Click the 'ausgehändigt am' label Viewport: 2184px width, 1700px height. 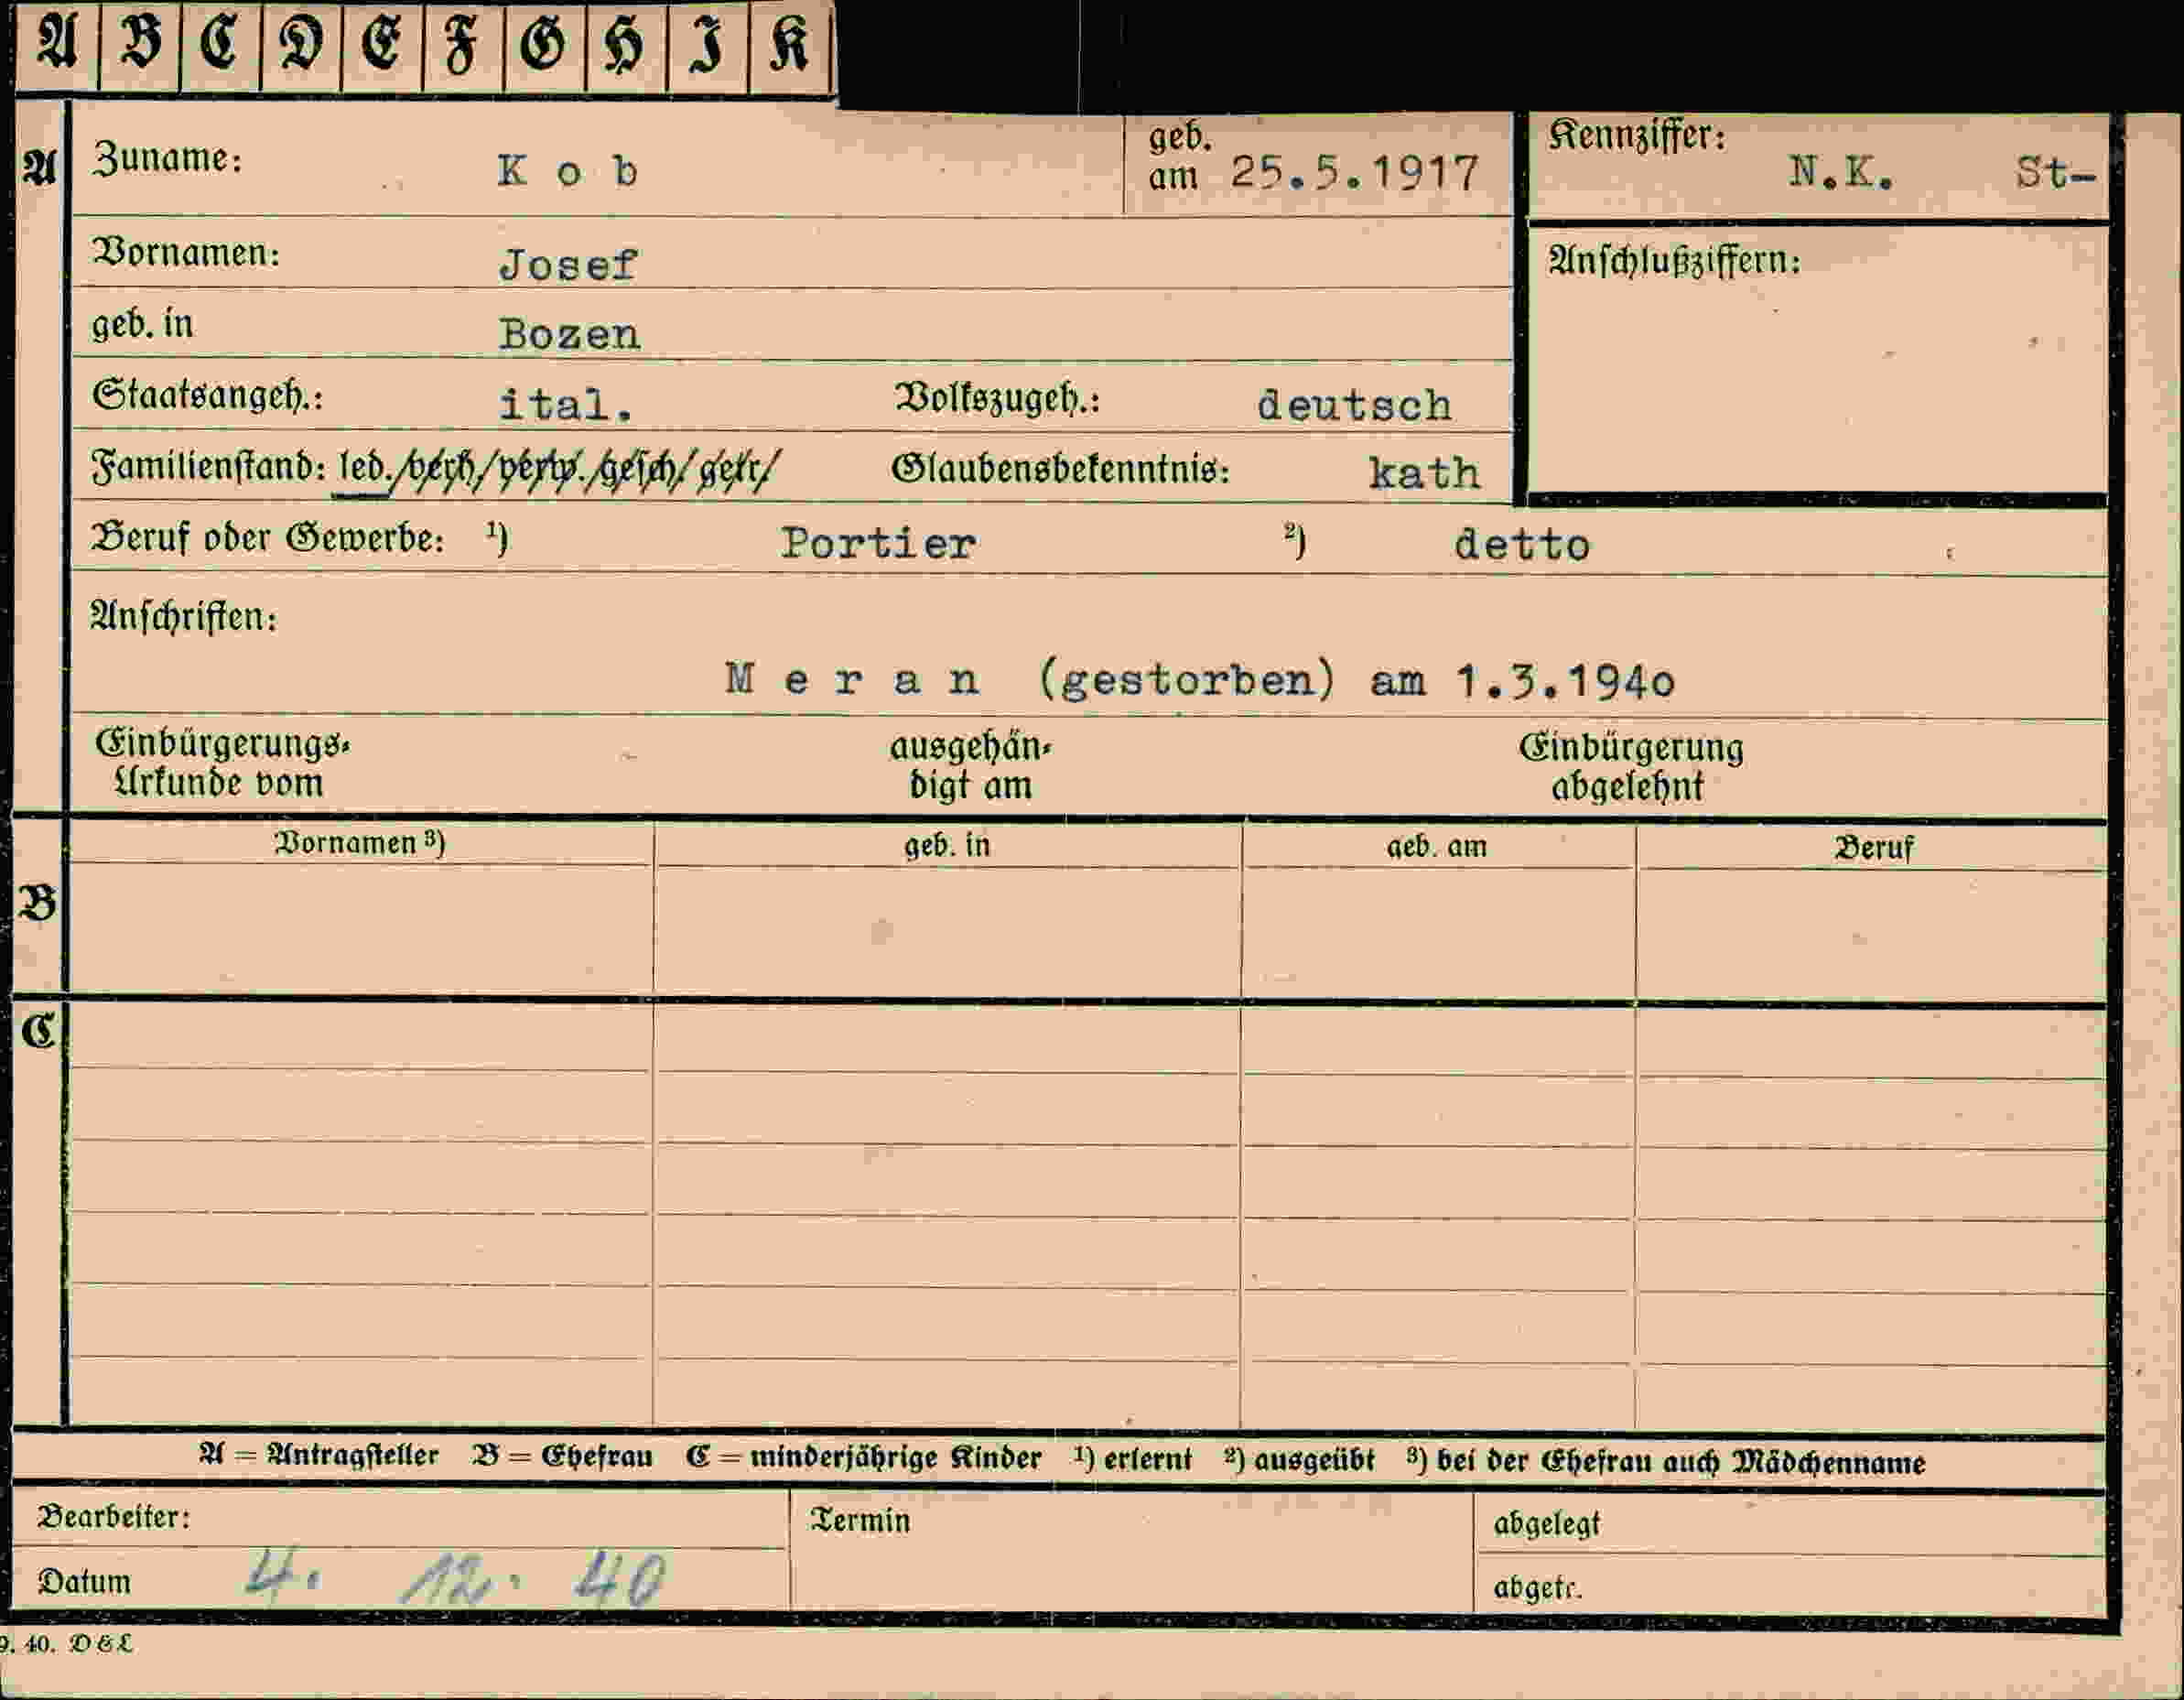pyautogui.click(x=971, y=766)
